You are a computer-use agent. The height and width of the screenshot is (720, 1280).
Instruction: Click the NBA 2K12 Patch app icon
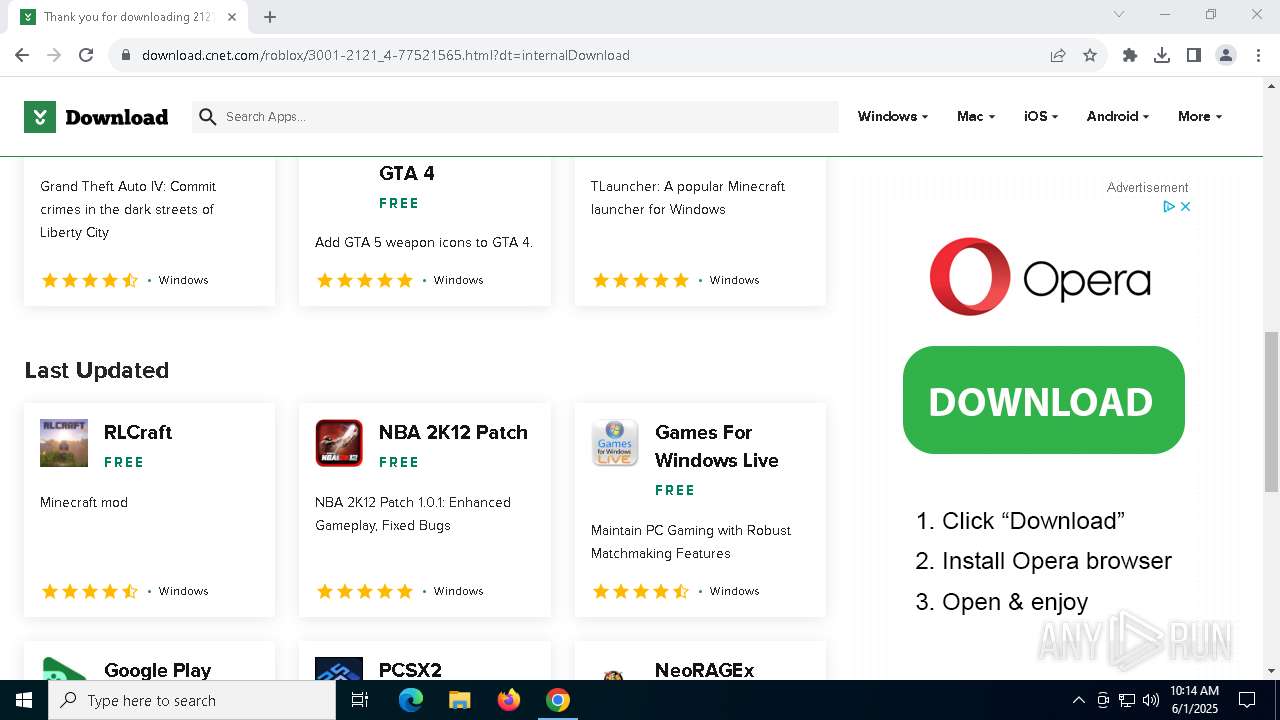point(339,443)
